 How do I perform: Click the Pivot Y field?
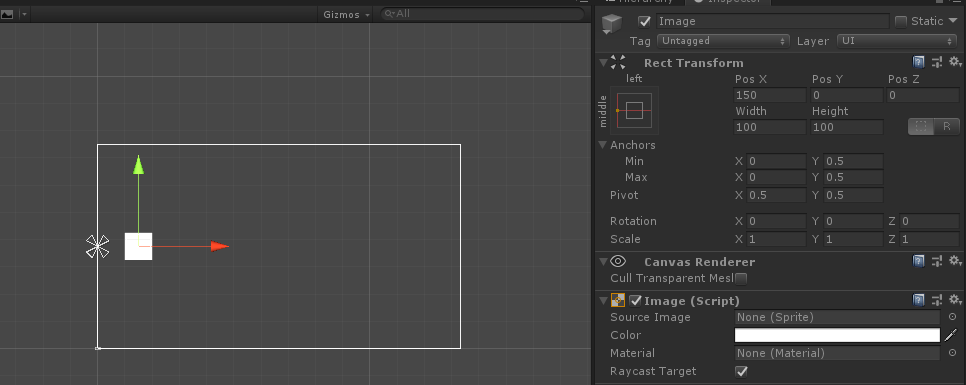[853, 195]
